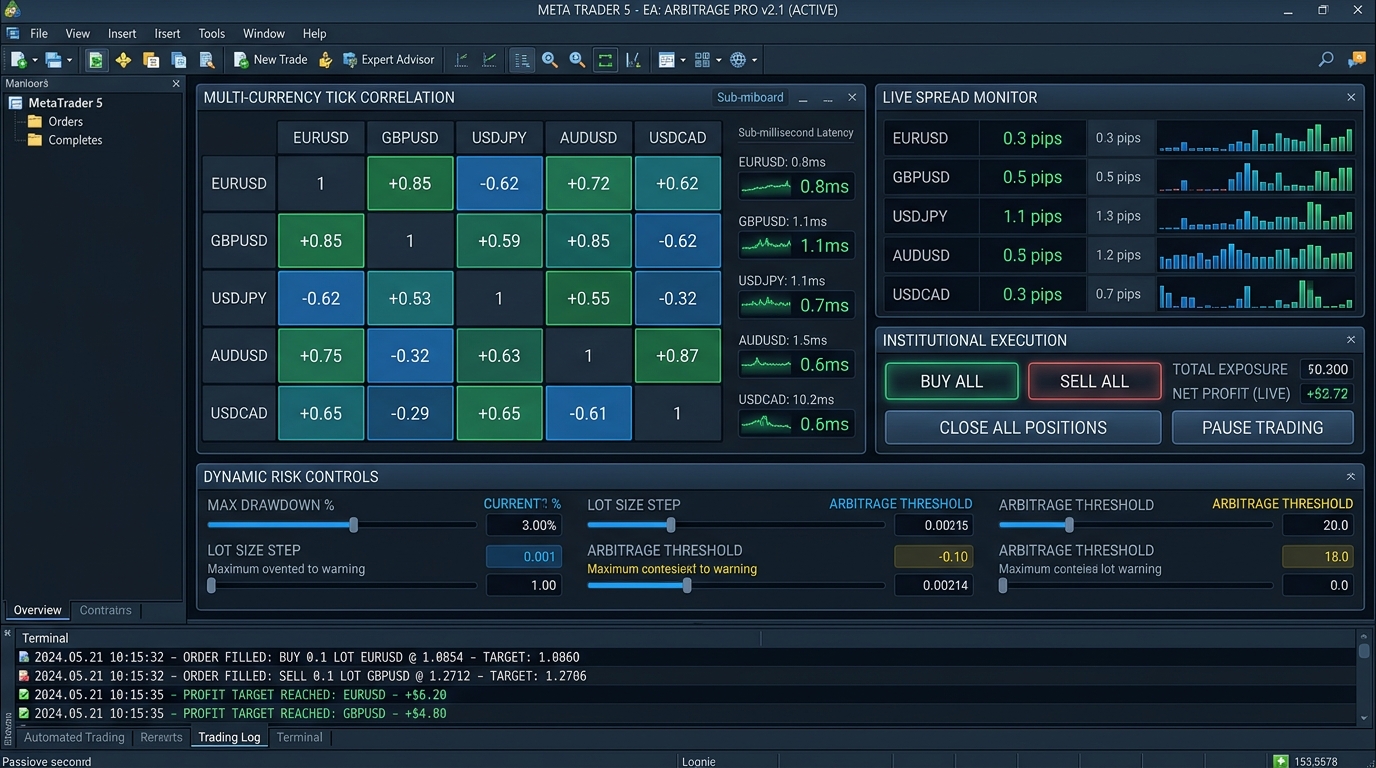The height and width of the screenshot is (768, 1376).
Task: Click the blue overlapping windows toolbar icon
Action: (x=179, y=60)
